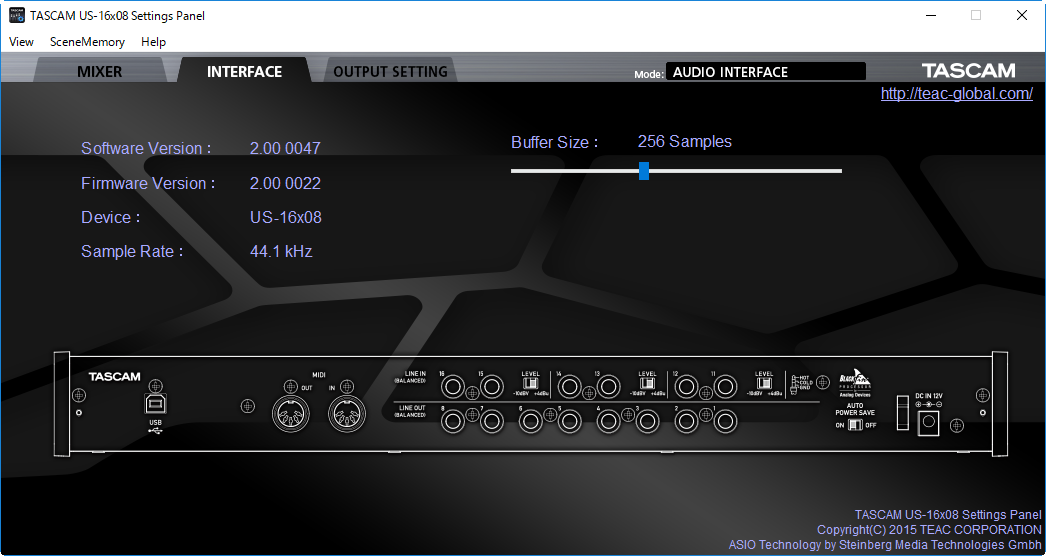Click the ASIO Technology by Steinberg text
This screenshot has width=1046, height=556.
point(885,545)
